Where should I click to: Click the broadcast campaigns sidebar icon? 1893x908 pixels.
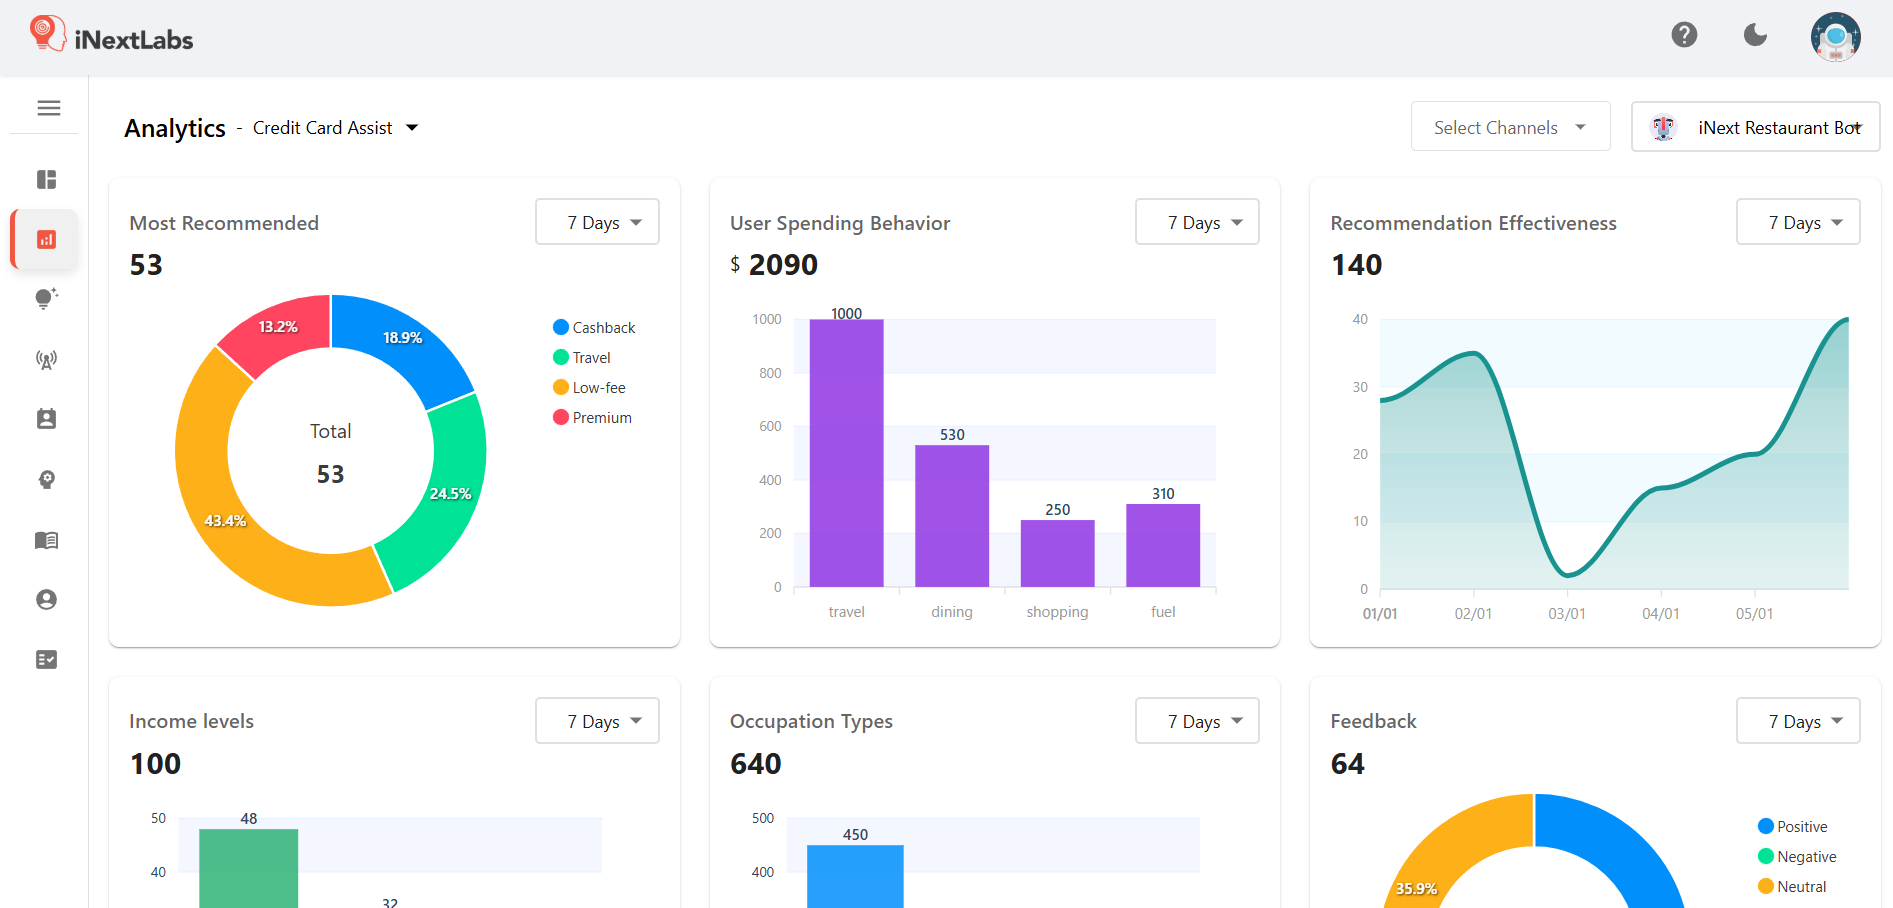(45, 360)
